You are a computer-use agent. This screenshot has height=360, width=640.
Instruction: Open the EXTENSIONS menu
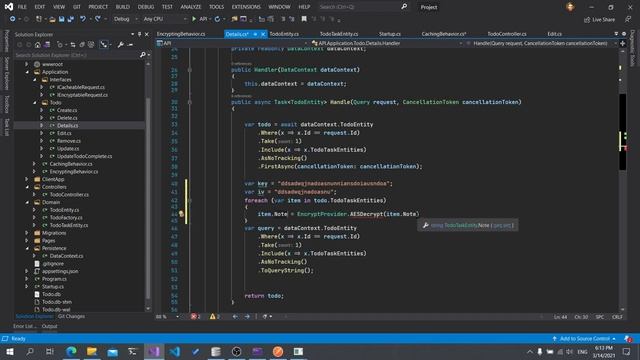(x=246, y=7)
